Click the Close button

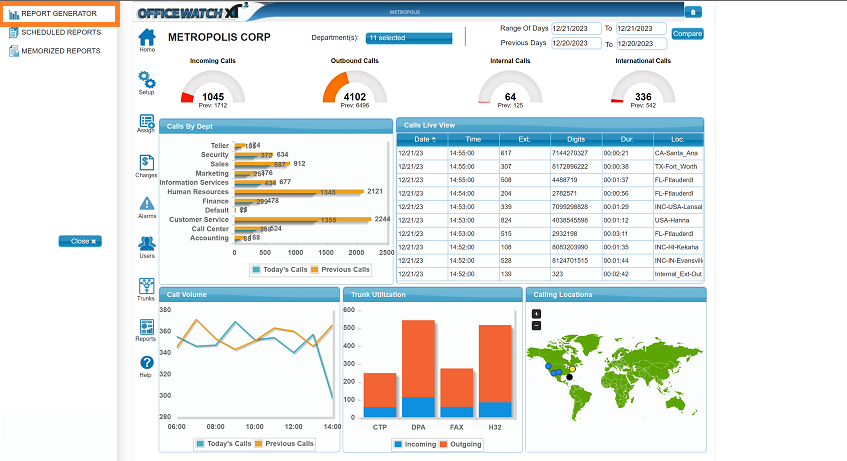tap(80, 241)
